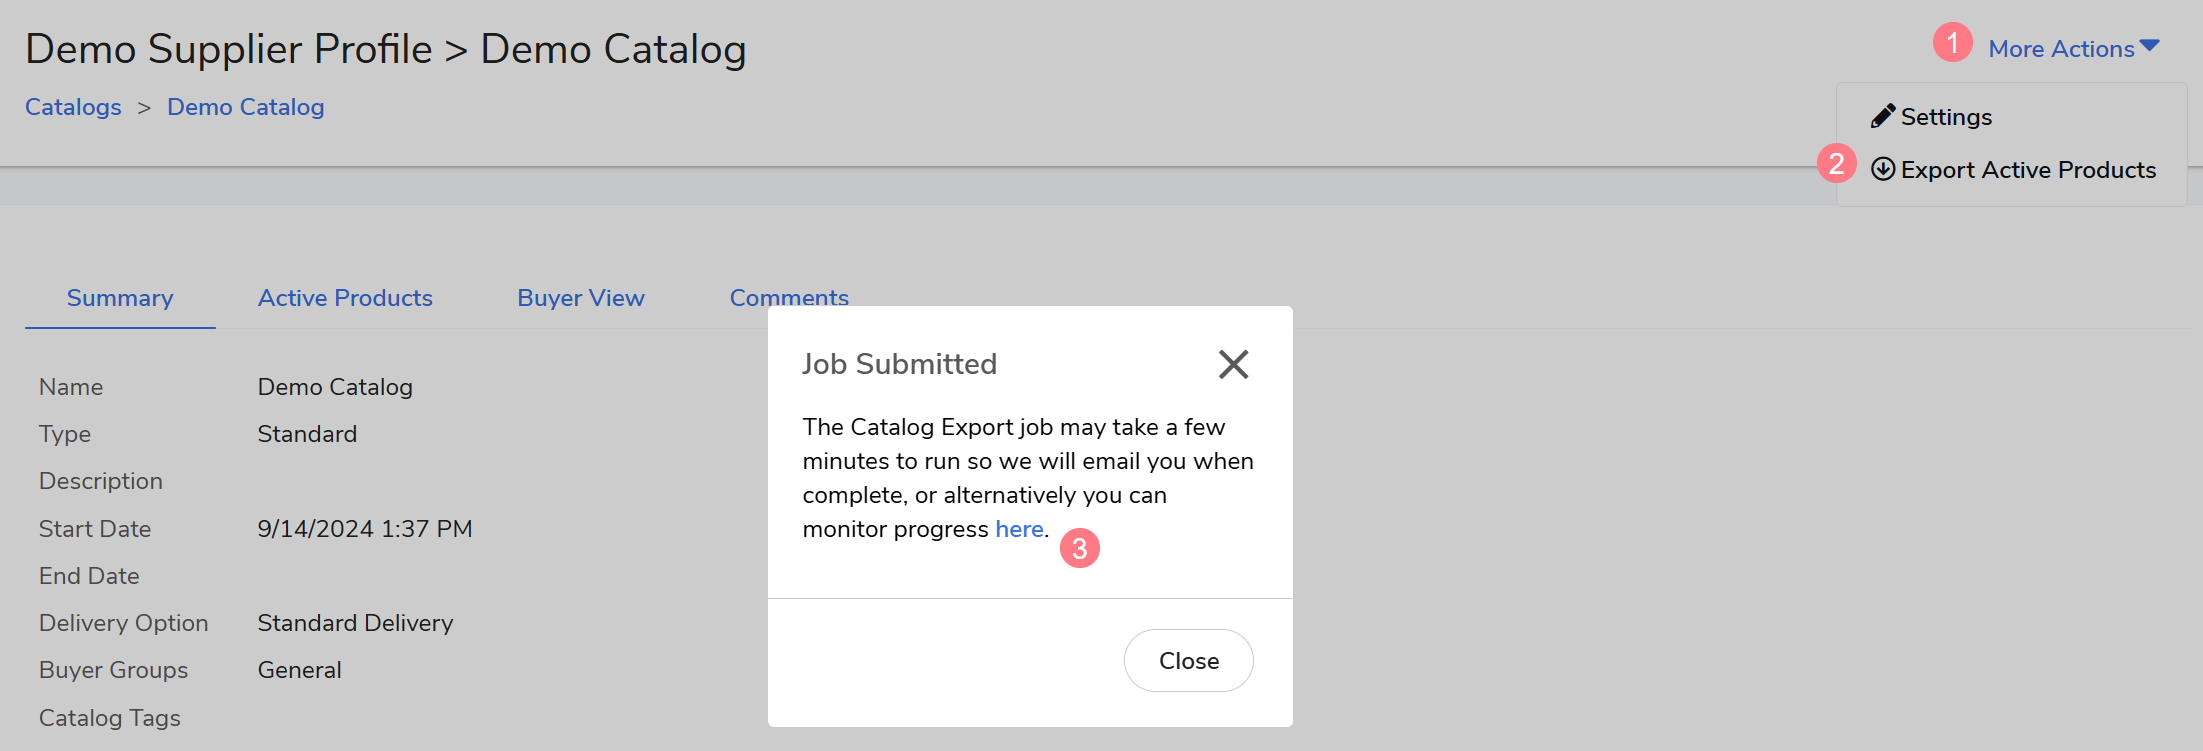Viewport: 2203px width, 751px height.
Task: Click the red step 1 badge
Action: pos(1952,43)
